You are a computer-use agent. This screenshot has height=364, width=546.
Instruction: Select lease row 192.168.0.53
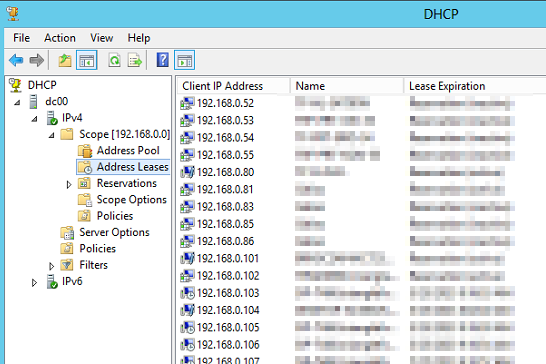[225, 121]
